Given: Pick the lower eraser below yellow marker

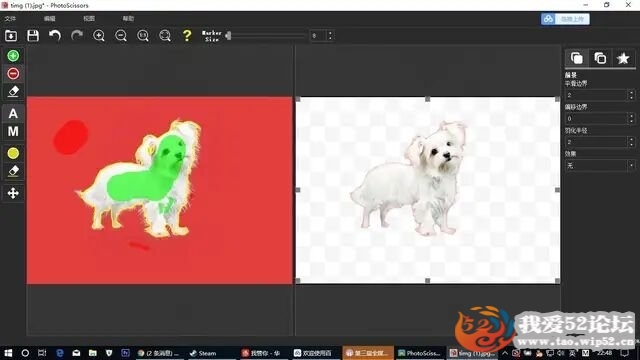Looking at the screenshot, I should [x=13, y=171].
